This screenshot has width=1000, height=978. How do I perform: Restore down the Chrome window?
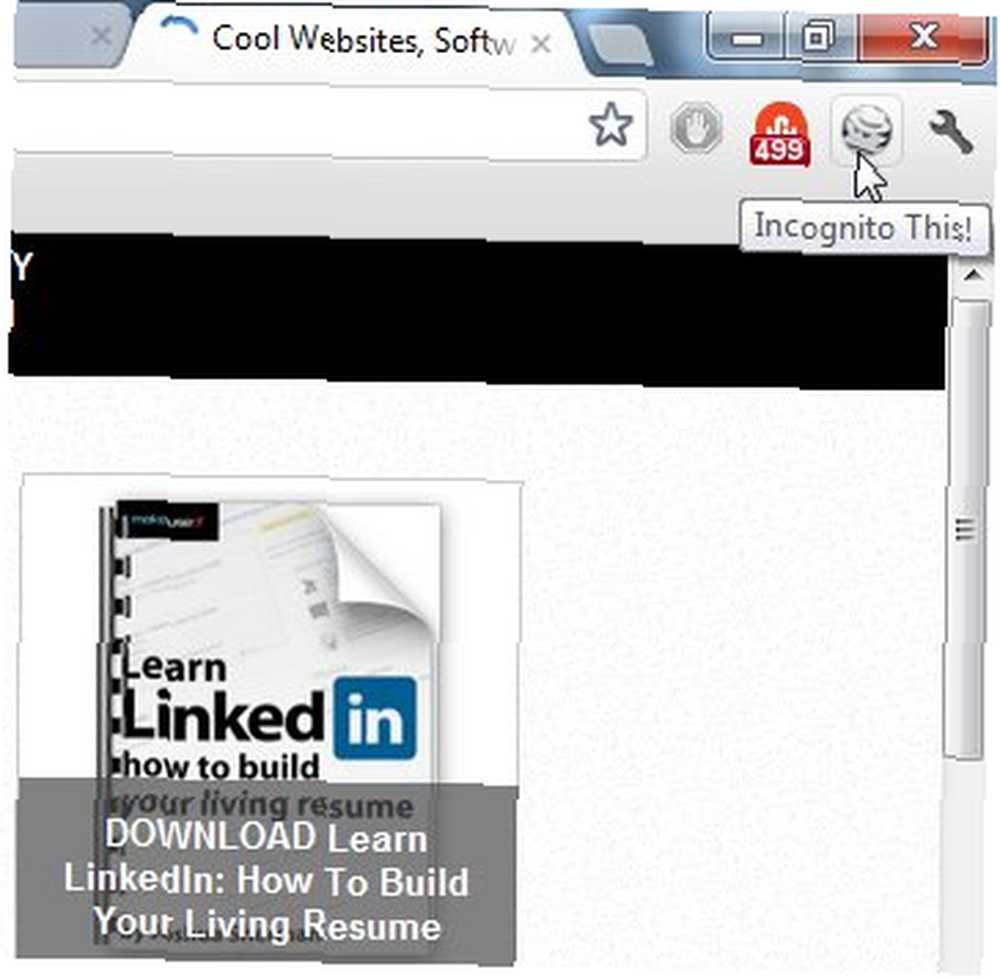[819, 37]
